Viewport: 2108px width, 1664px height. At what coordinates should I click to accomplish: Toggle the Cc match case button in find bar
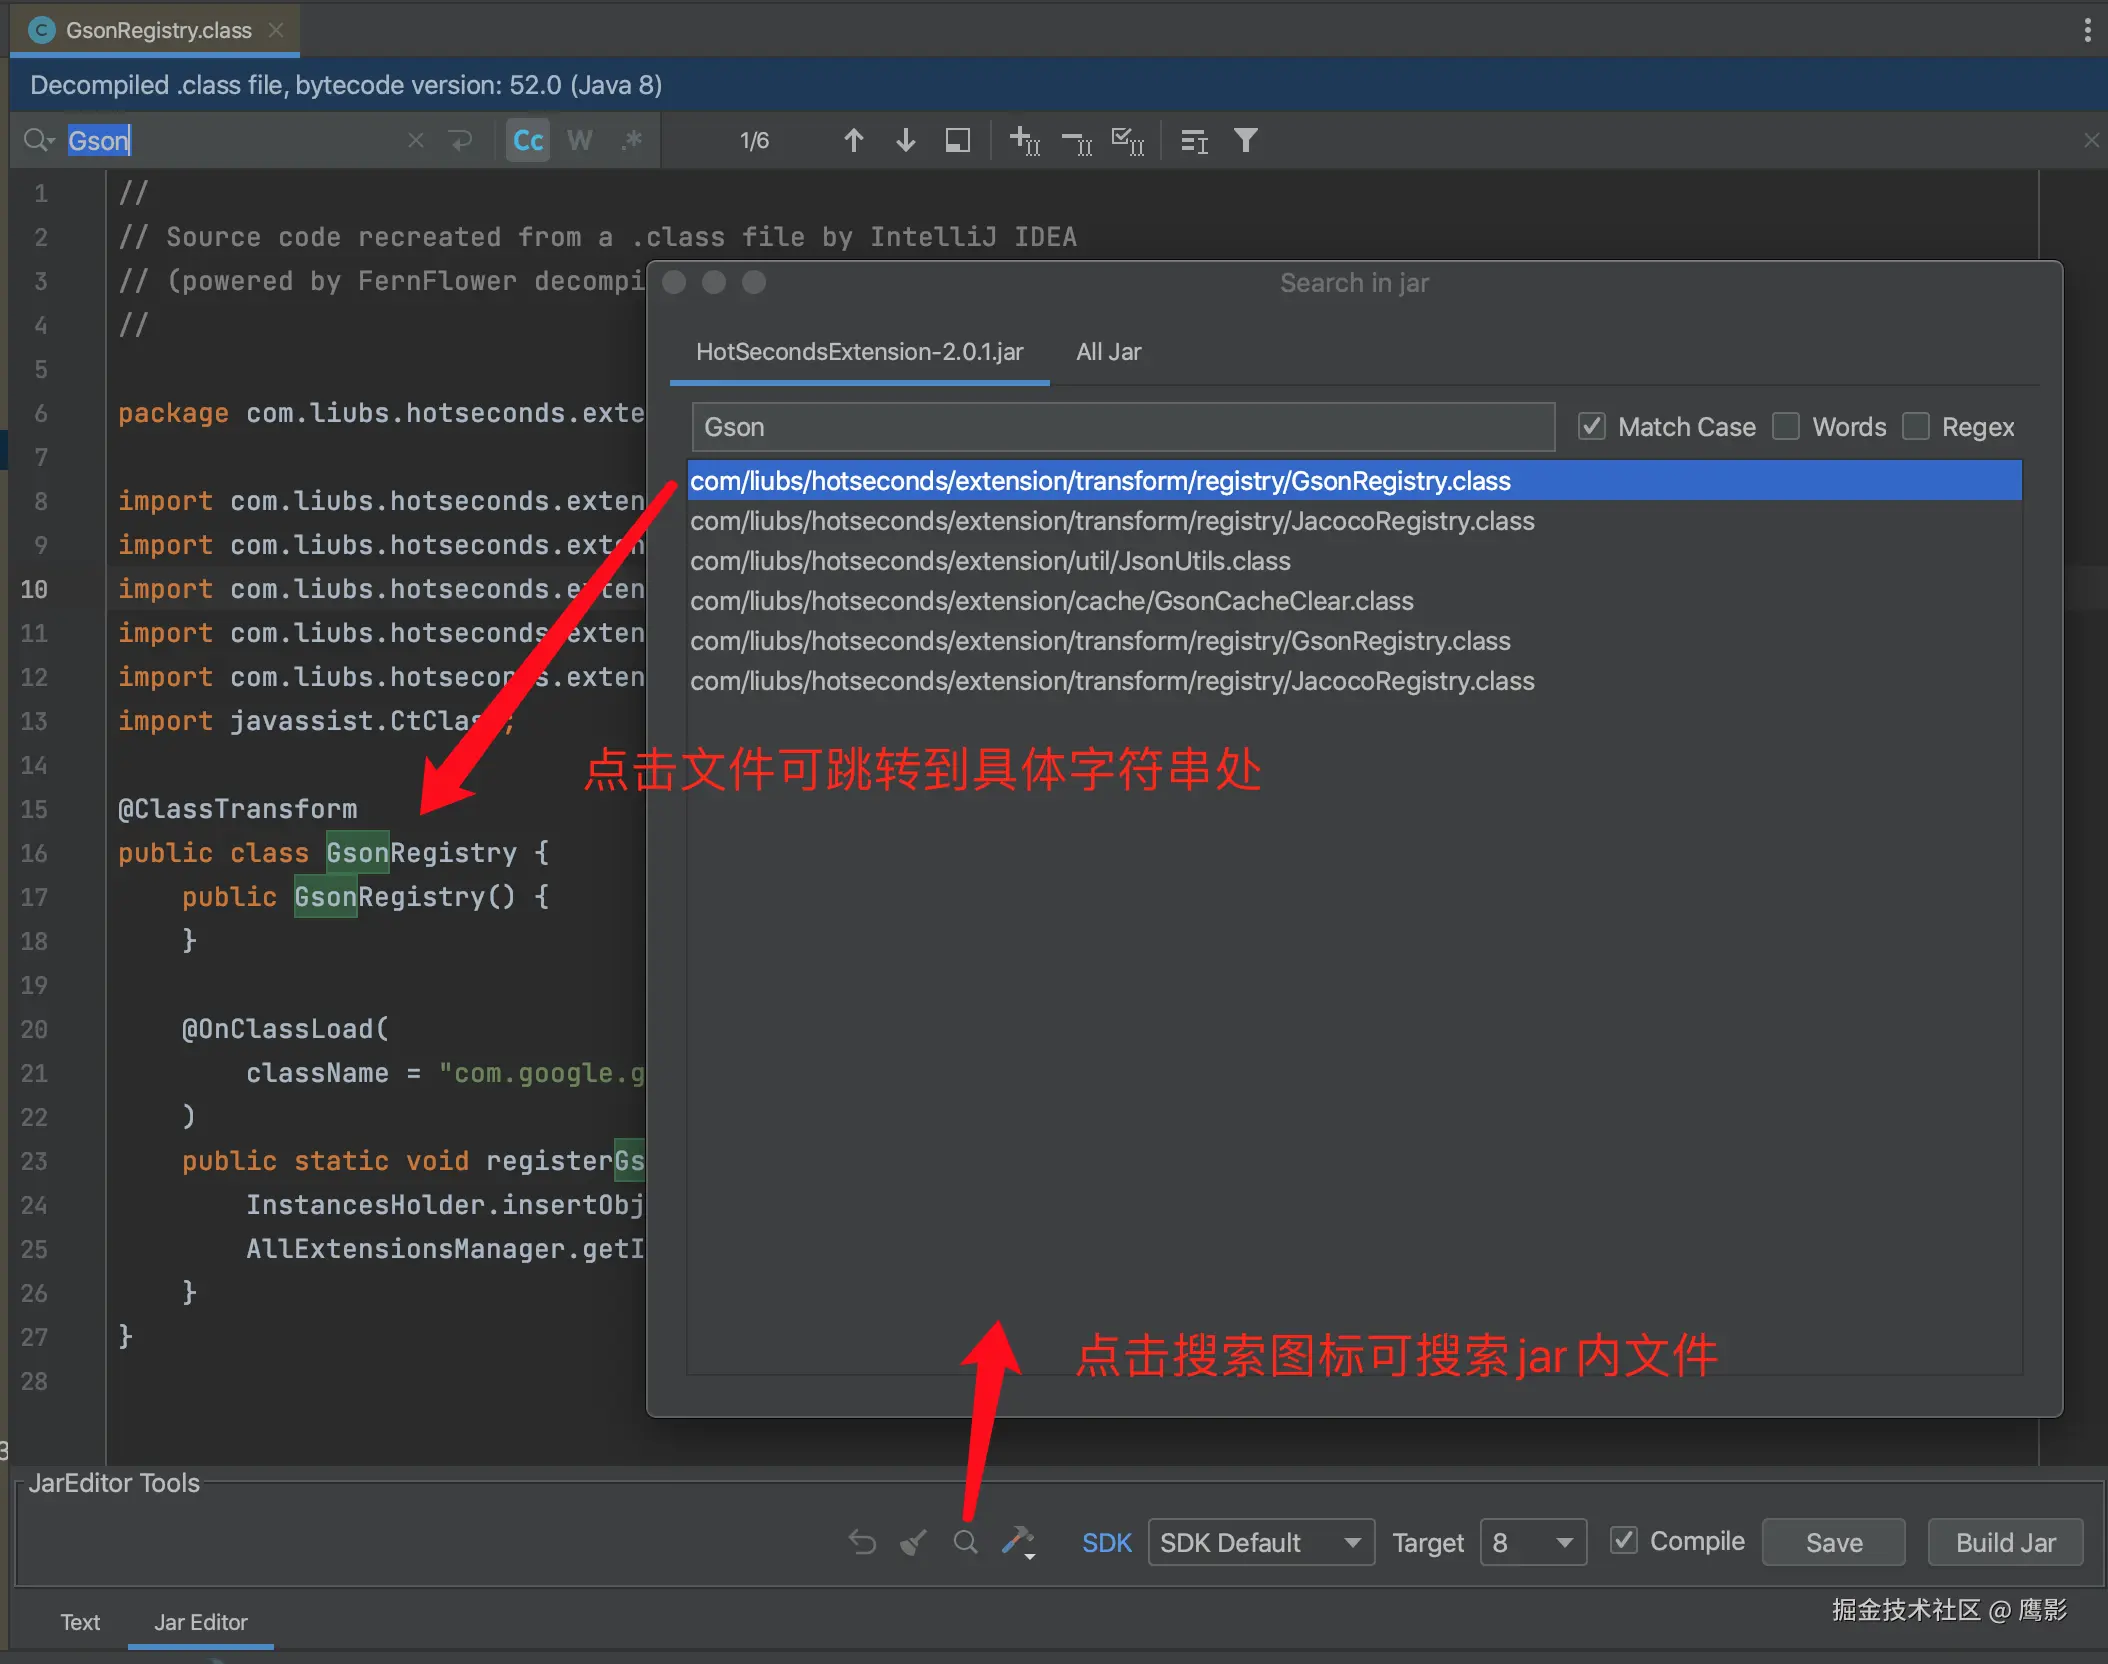point(528,140)
